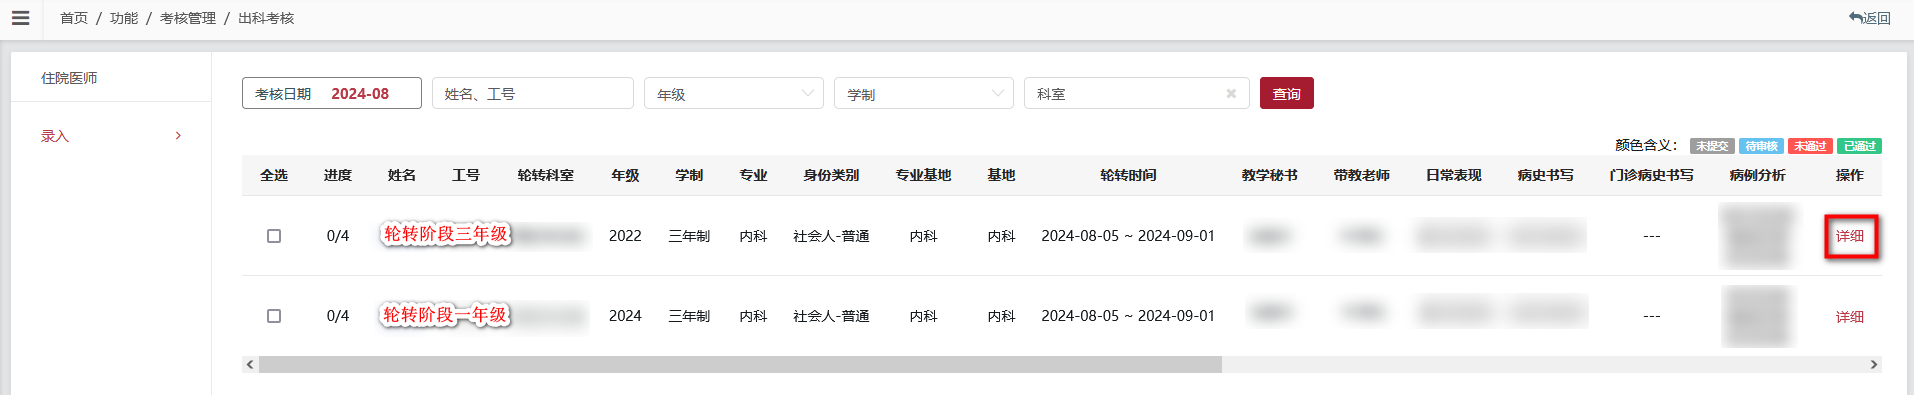Click the 带教老师 column header
The width and height of the screenshot is (1914, 395).
pos(1362,175)
